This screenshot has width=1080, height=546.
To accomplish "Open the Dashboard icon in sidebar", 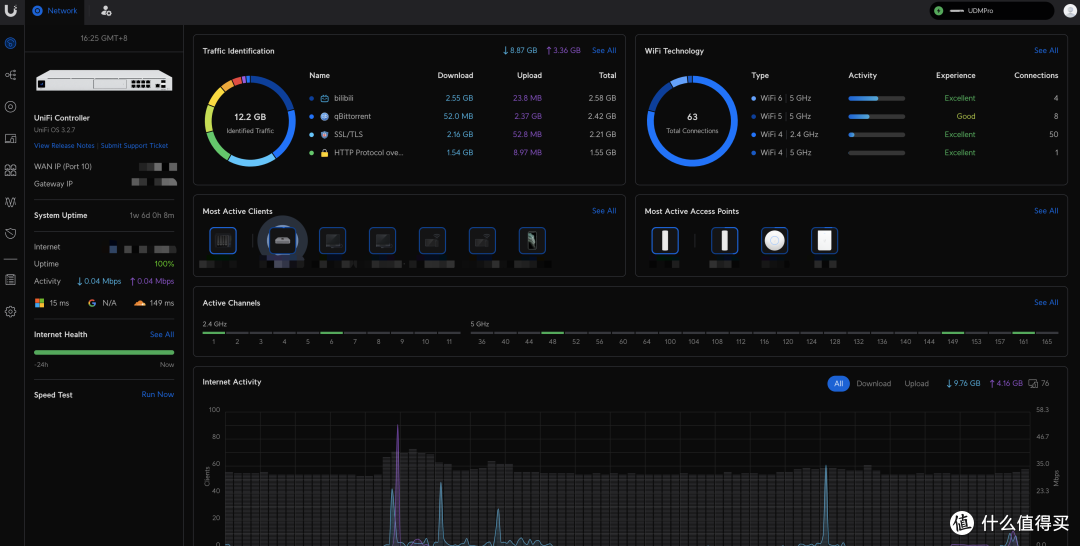I will click(10, 43).
